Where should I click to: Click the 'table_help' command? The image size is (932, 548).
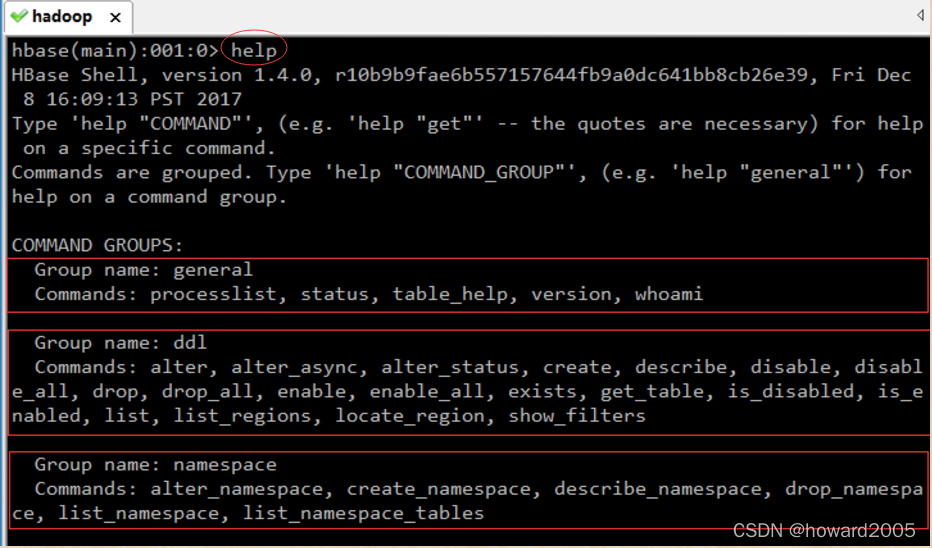450,294
